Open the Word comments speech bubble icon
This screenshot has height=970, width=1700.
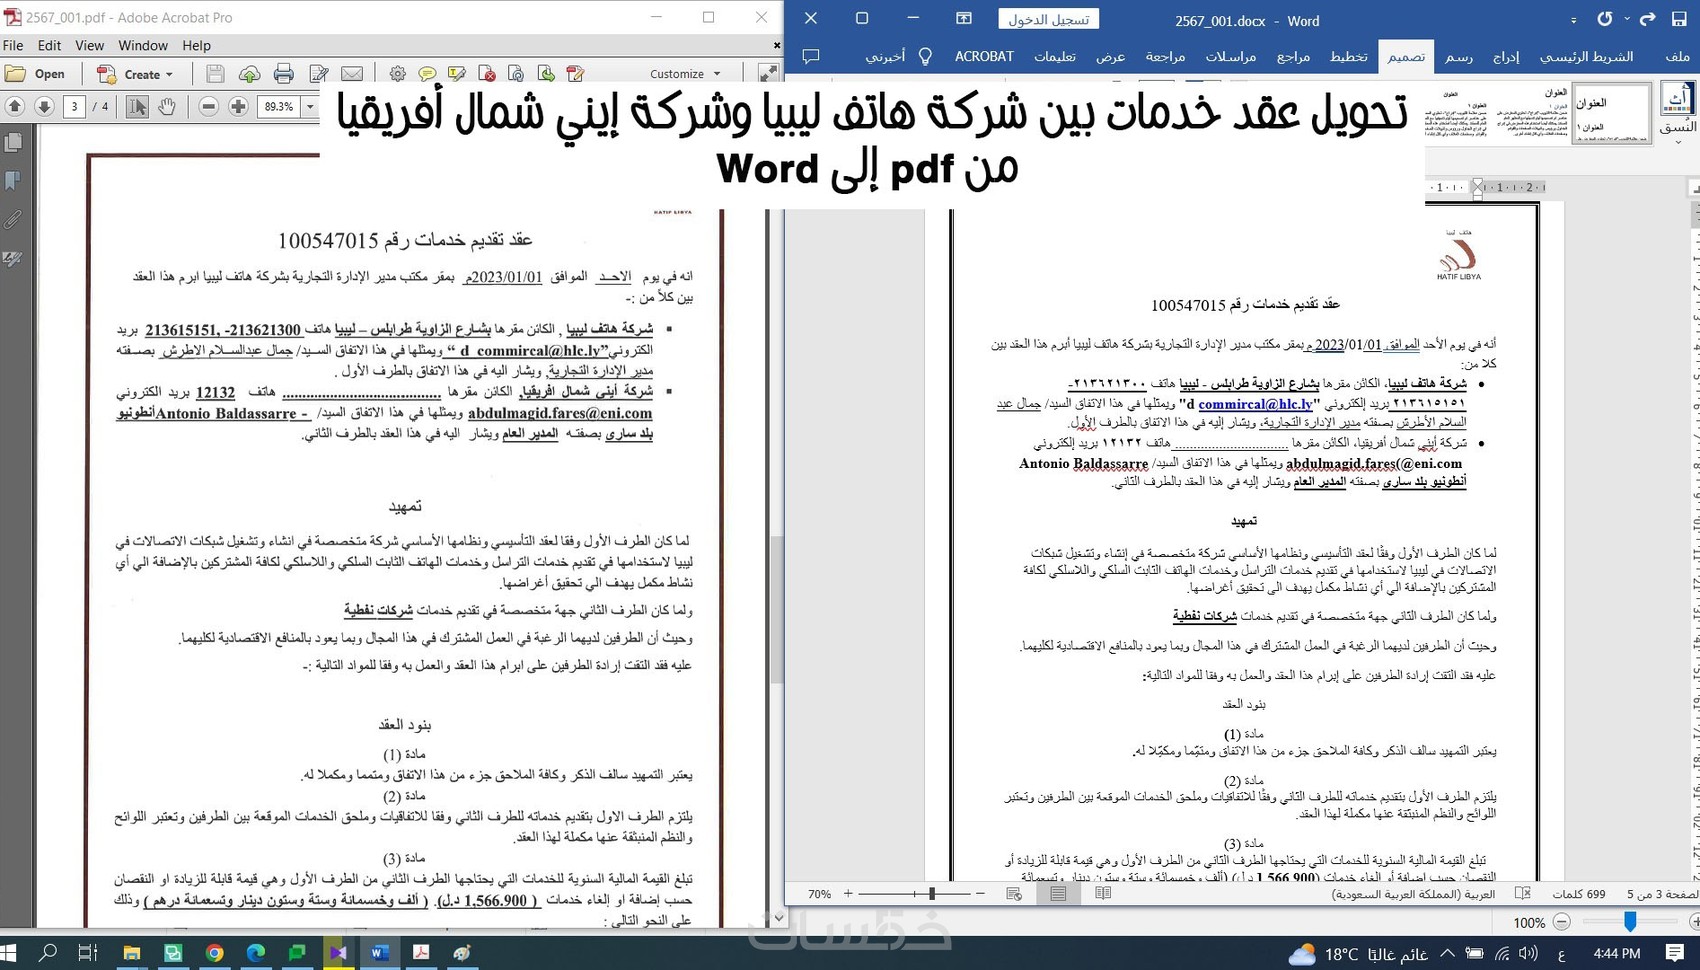[811, 56]
